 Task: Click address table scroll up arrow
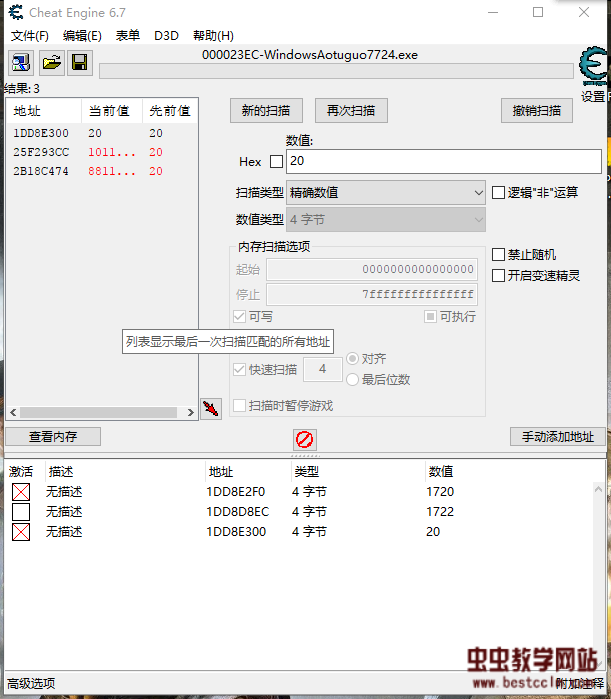coord(599,489)
